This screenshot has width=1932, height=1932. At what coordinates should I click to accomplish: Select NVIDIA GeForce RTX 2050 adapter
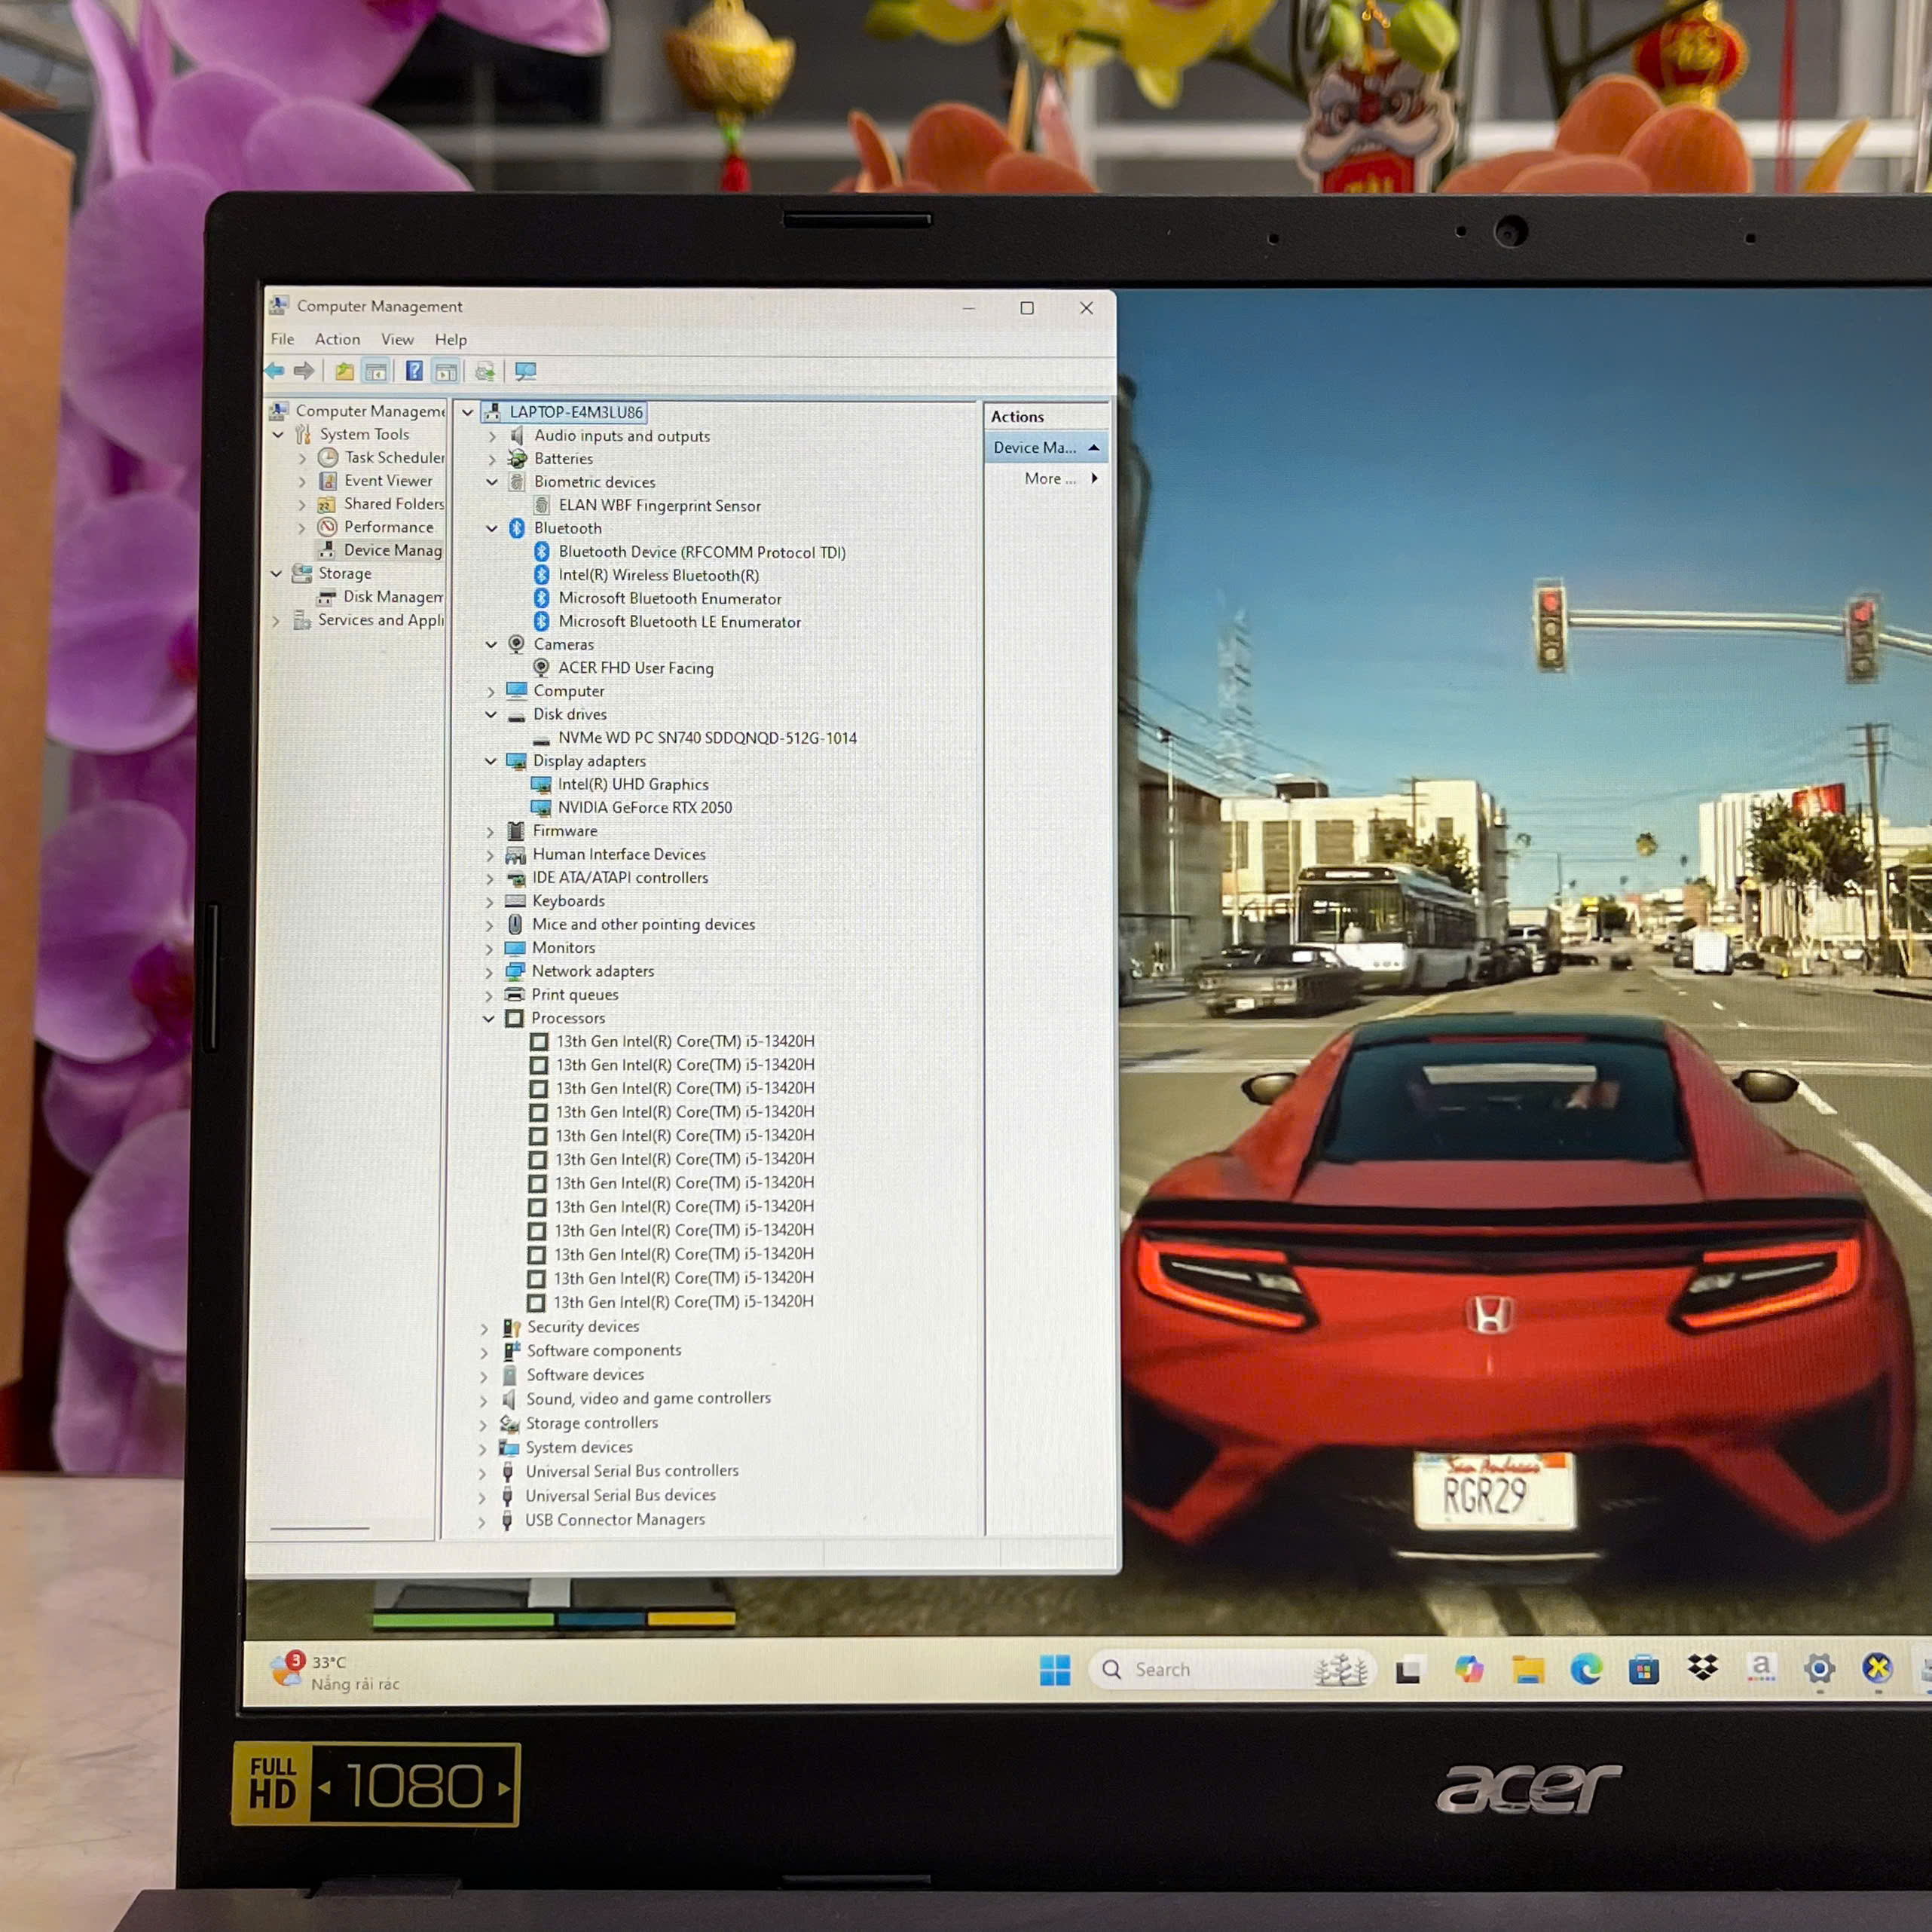645,807
